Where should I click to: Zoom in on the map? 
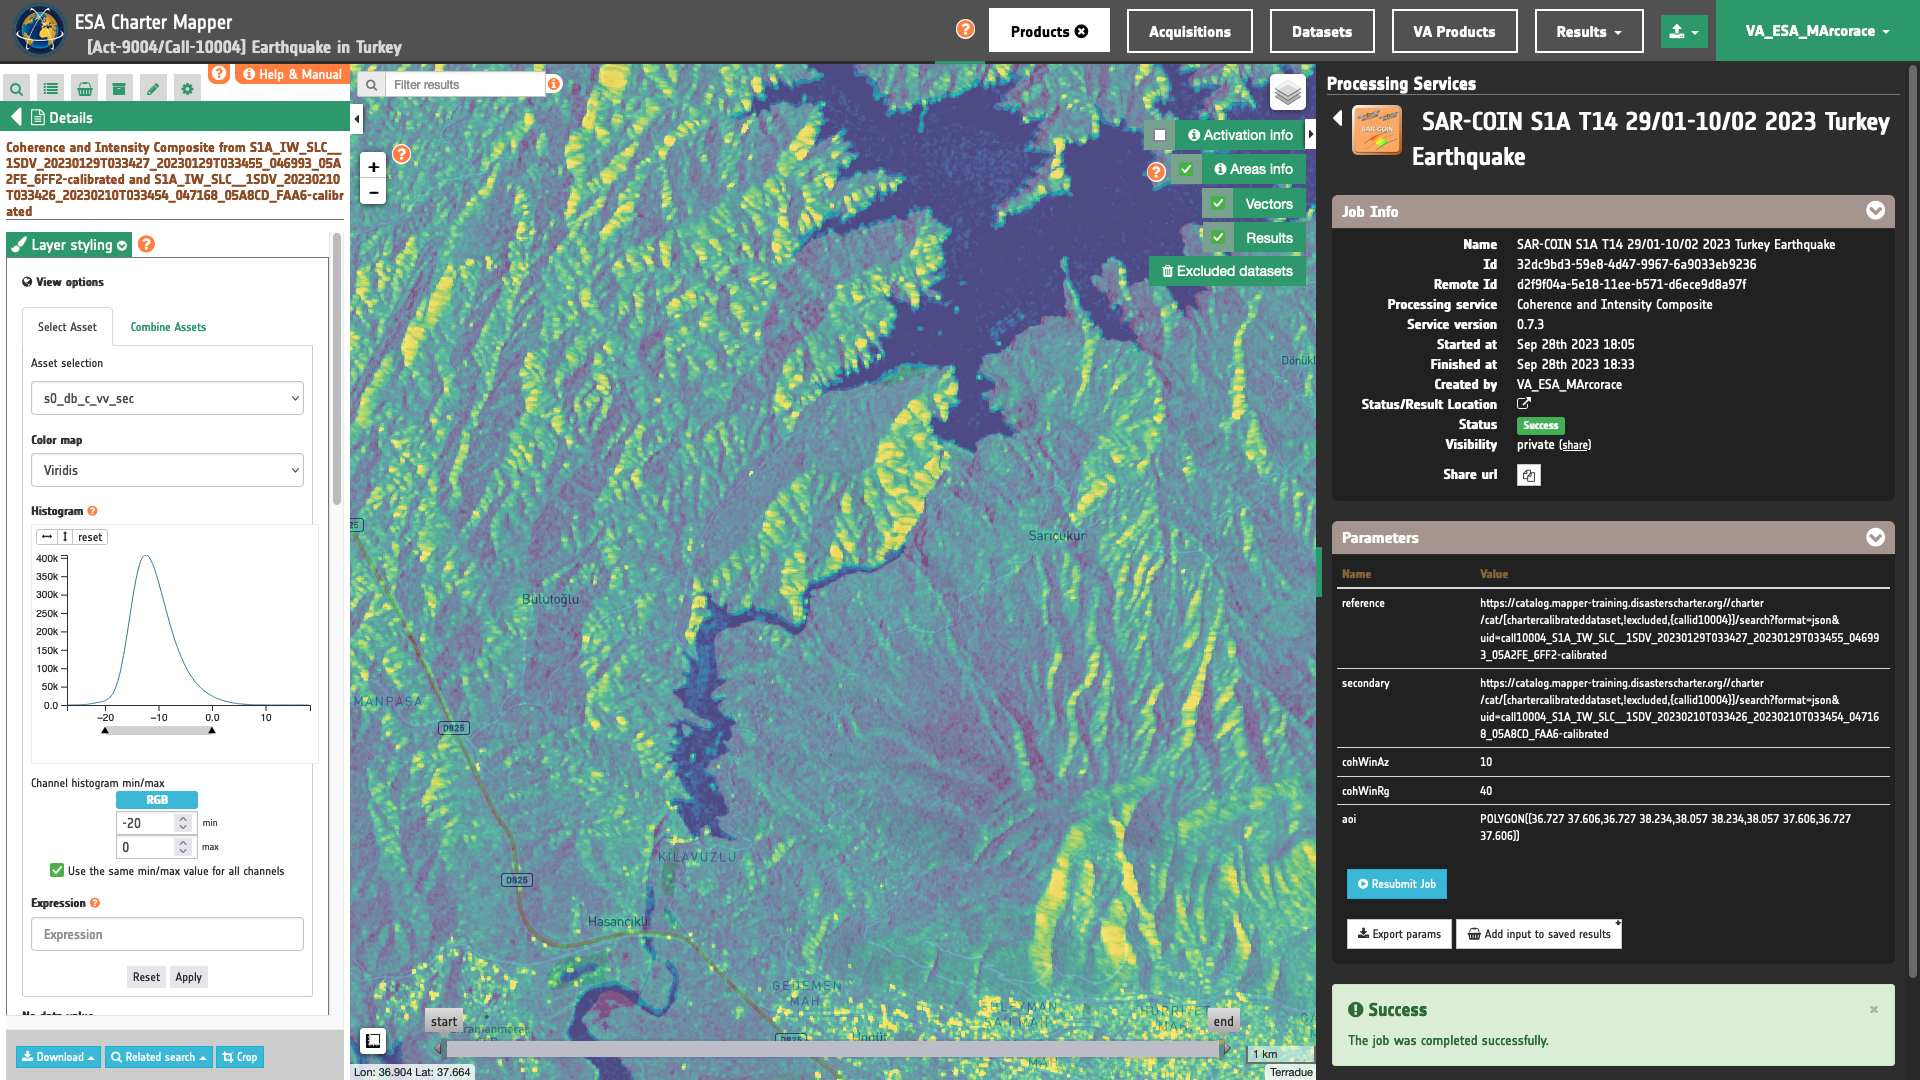[x=373, y=167]
